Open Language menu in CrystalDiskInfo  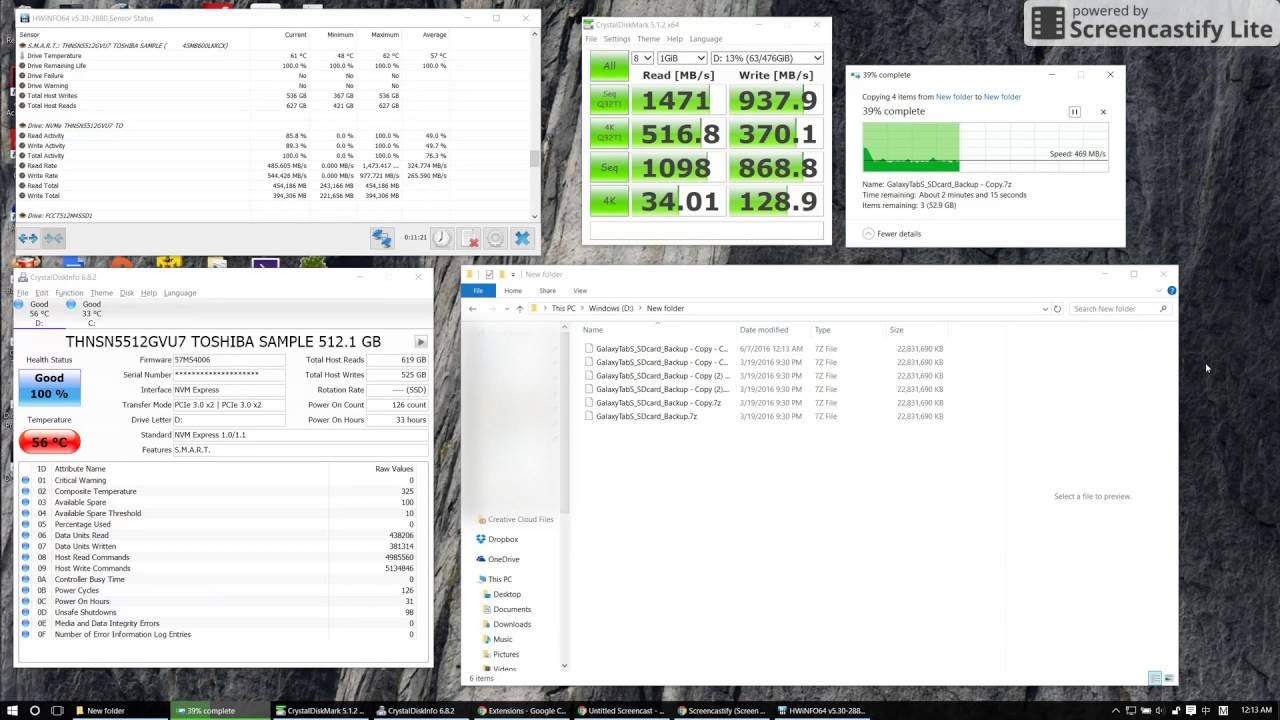pos(180,293)
